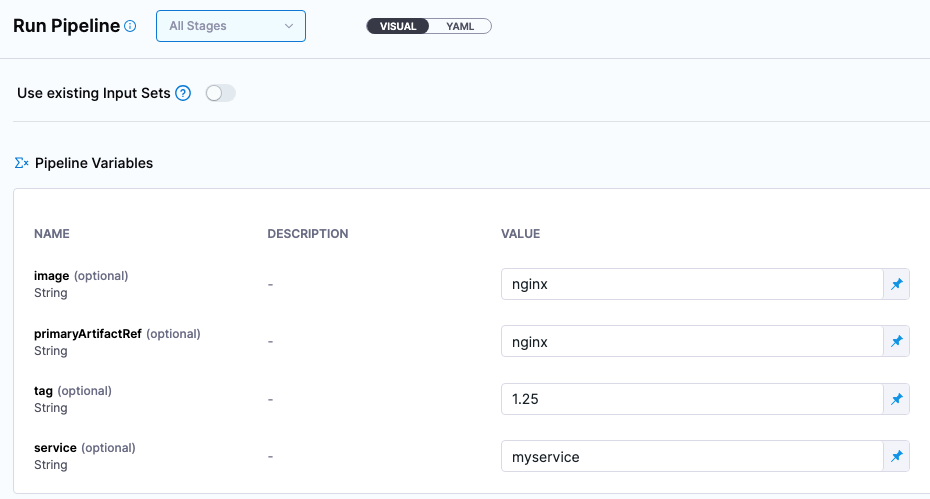Click the pin icon for image variable
This screenshot has height=499, width=930.
point(896,284)
